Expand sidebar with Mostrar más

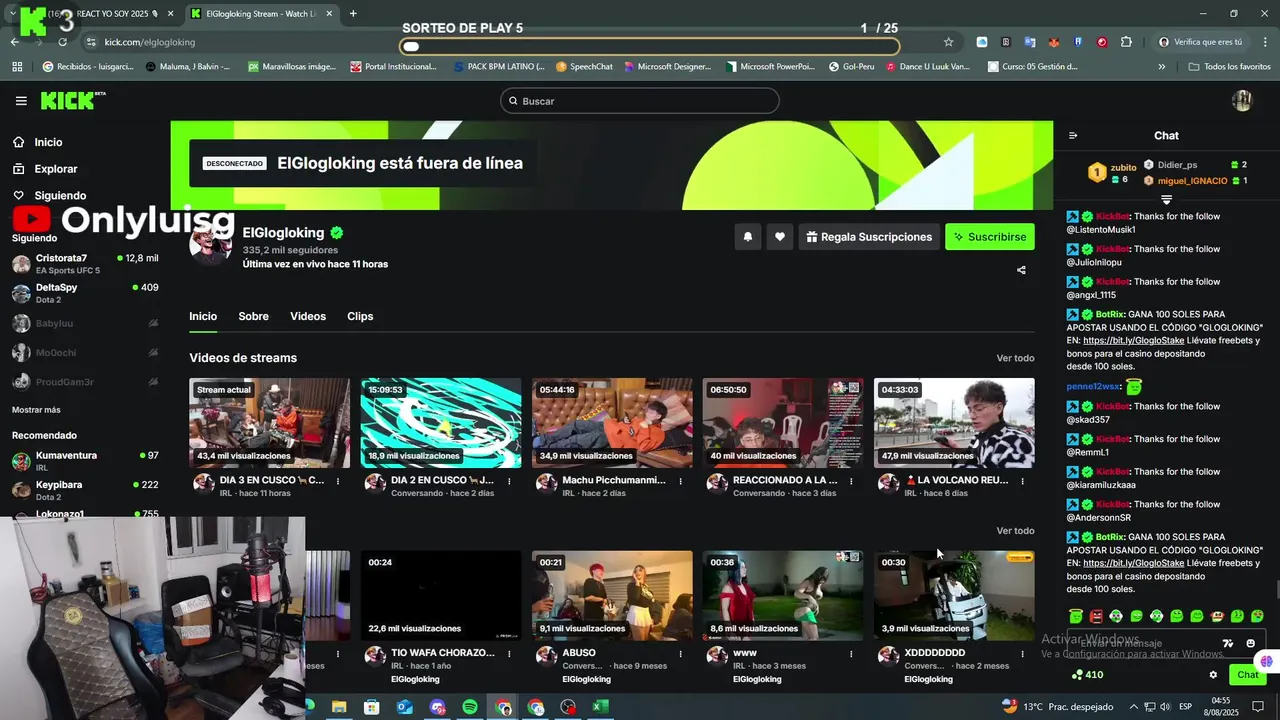pos(36,410)
